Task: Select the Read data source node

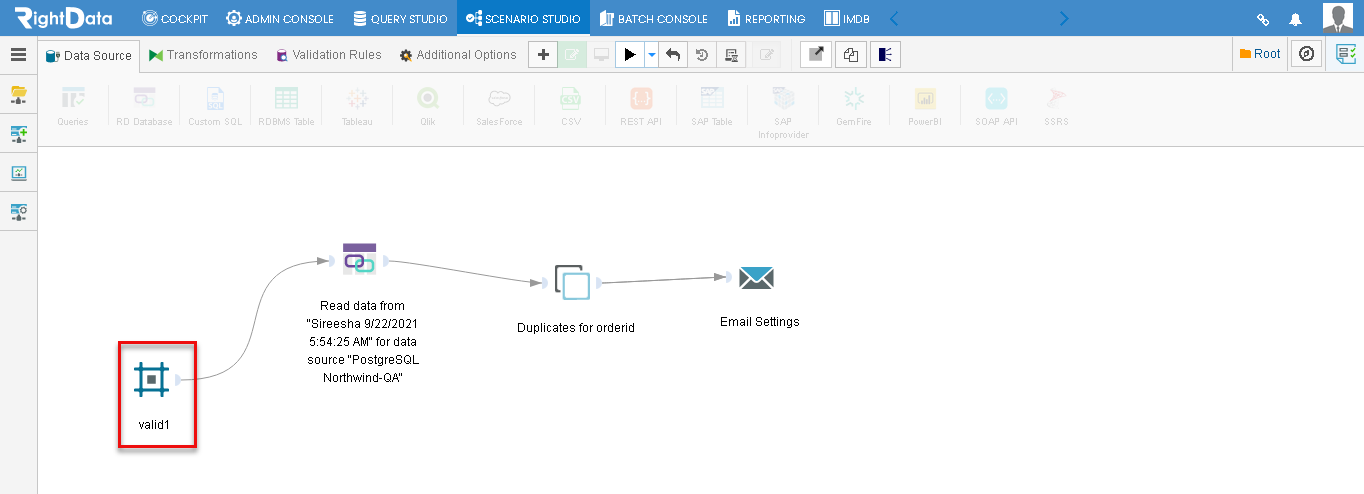Action: point(359,258)
